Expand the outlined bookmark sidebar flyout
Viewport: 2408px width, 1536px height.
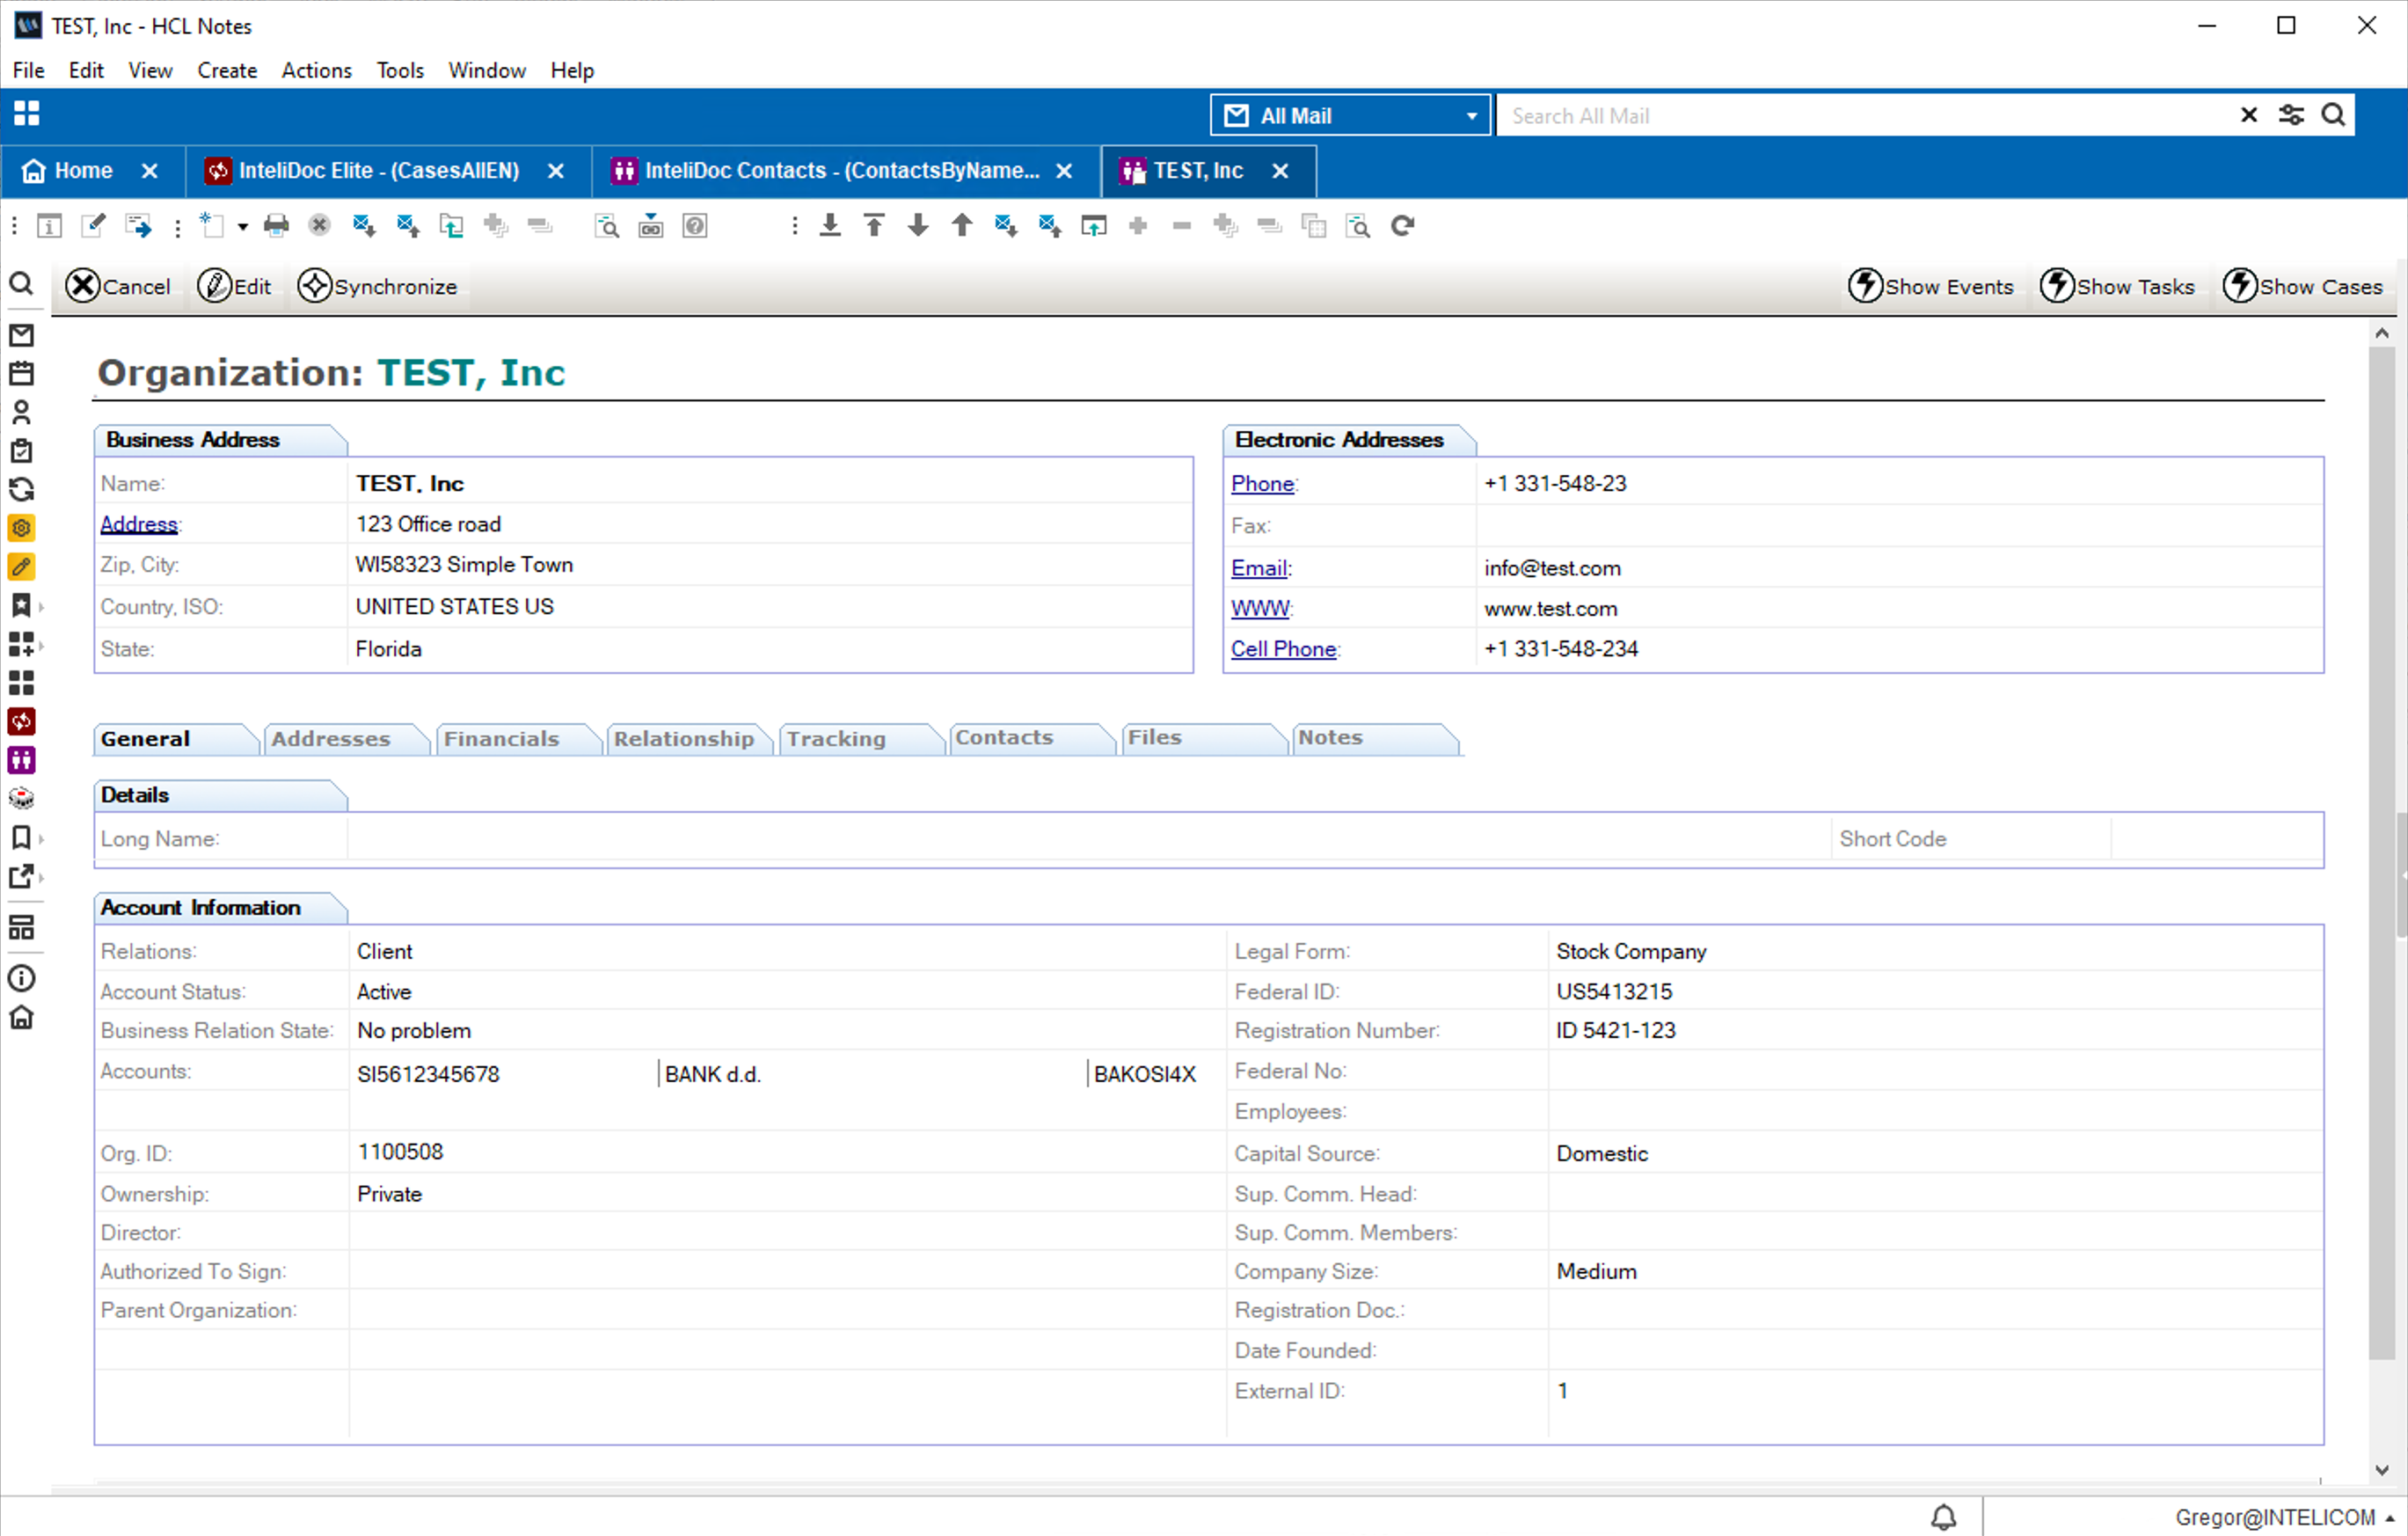[41, 838]
